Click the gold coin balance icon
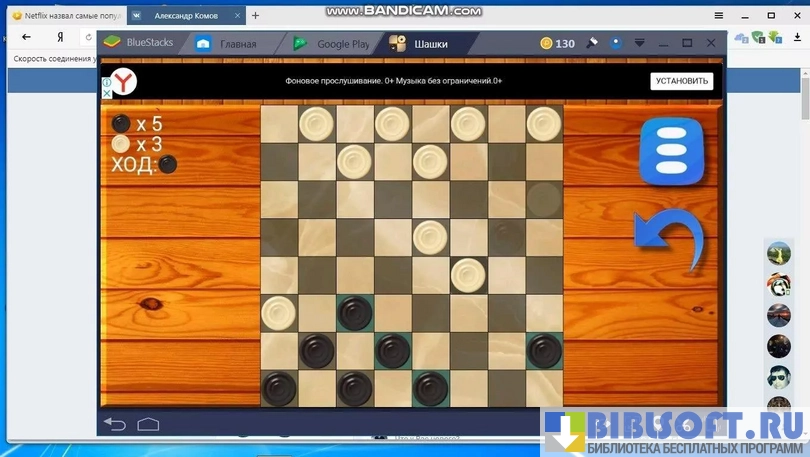The height and width of the screenshot is (457, 810). pos(546,43)
